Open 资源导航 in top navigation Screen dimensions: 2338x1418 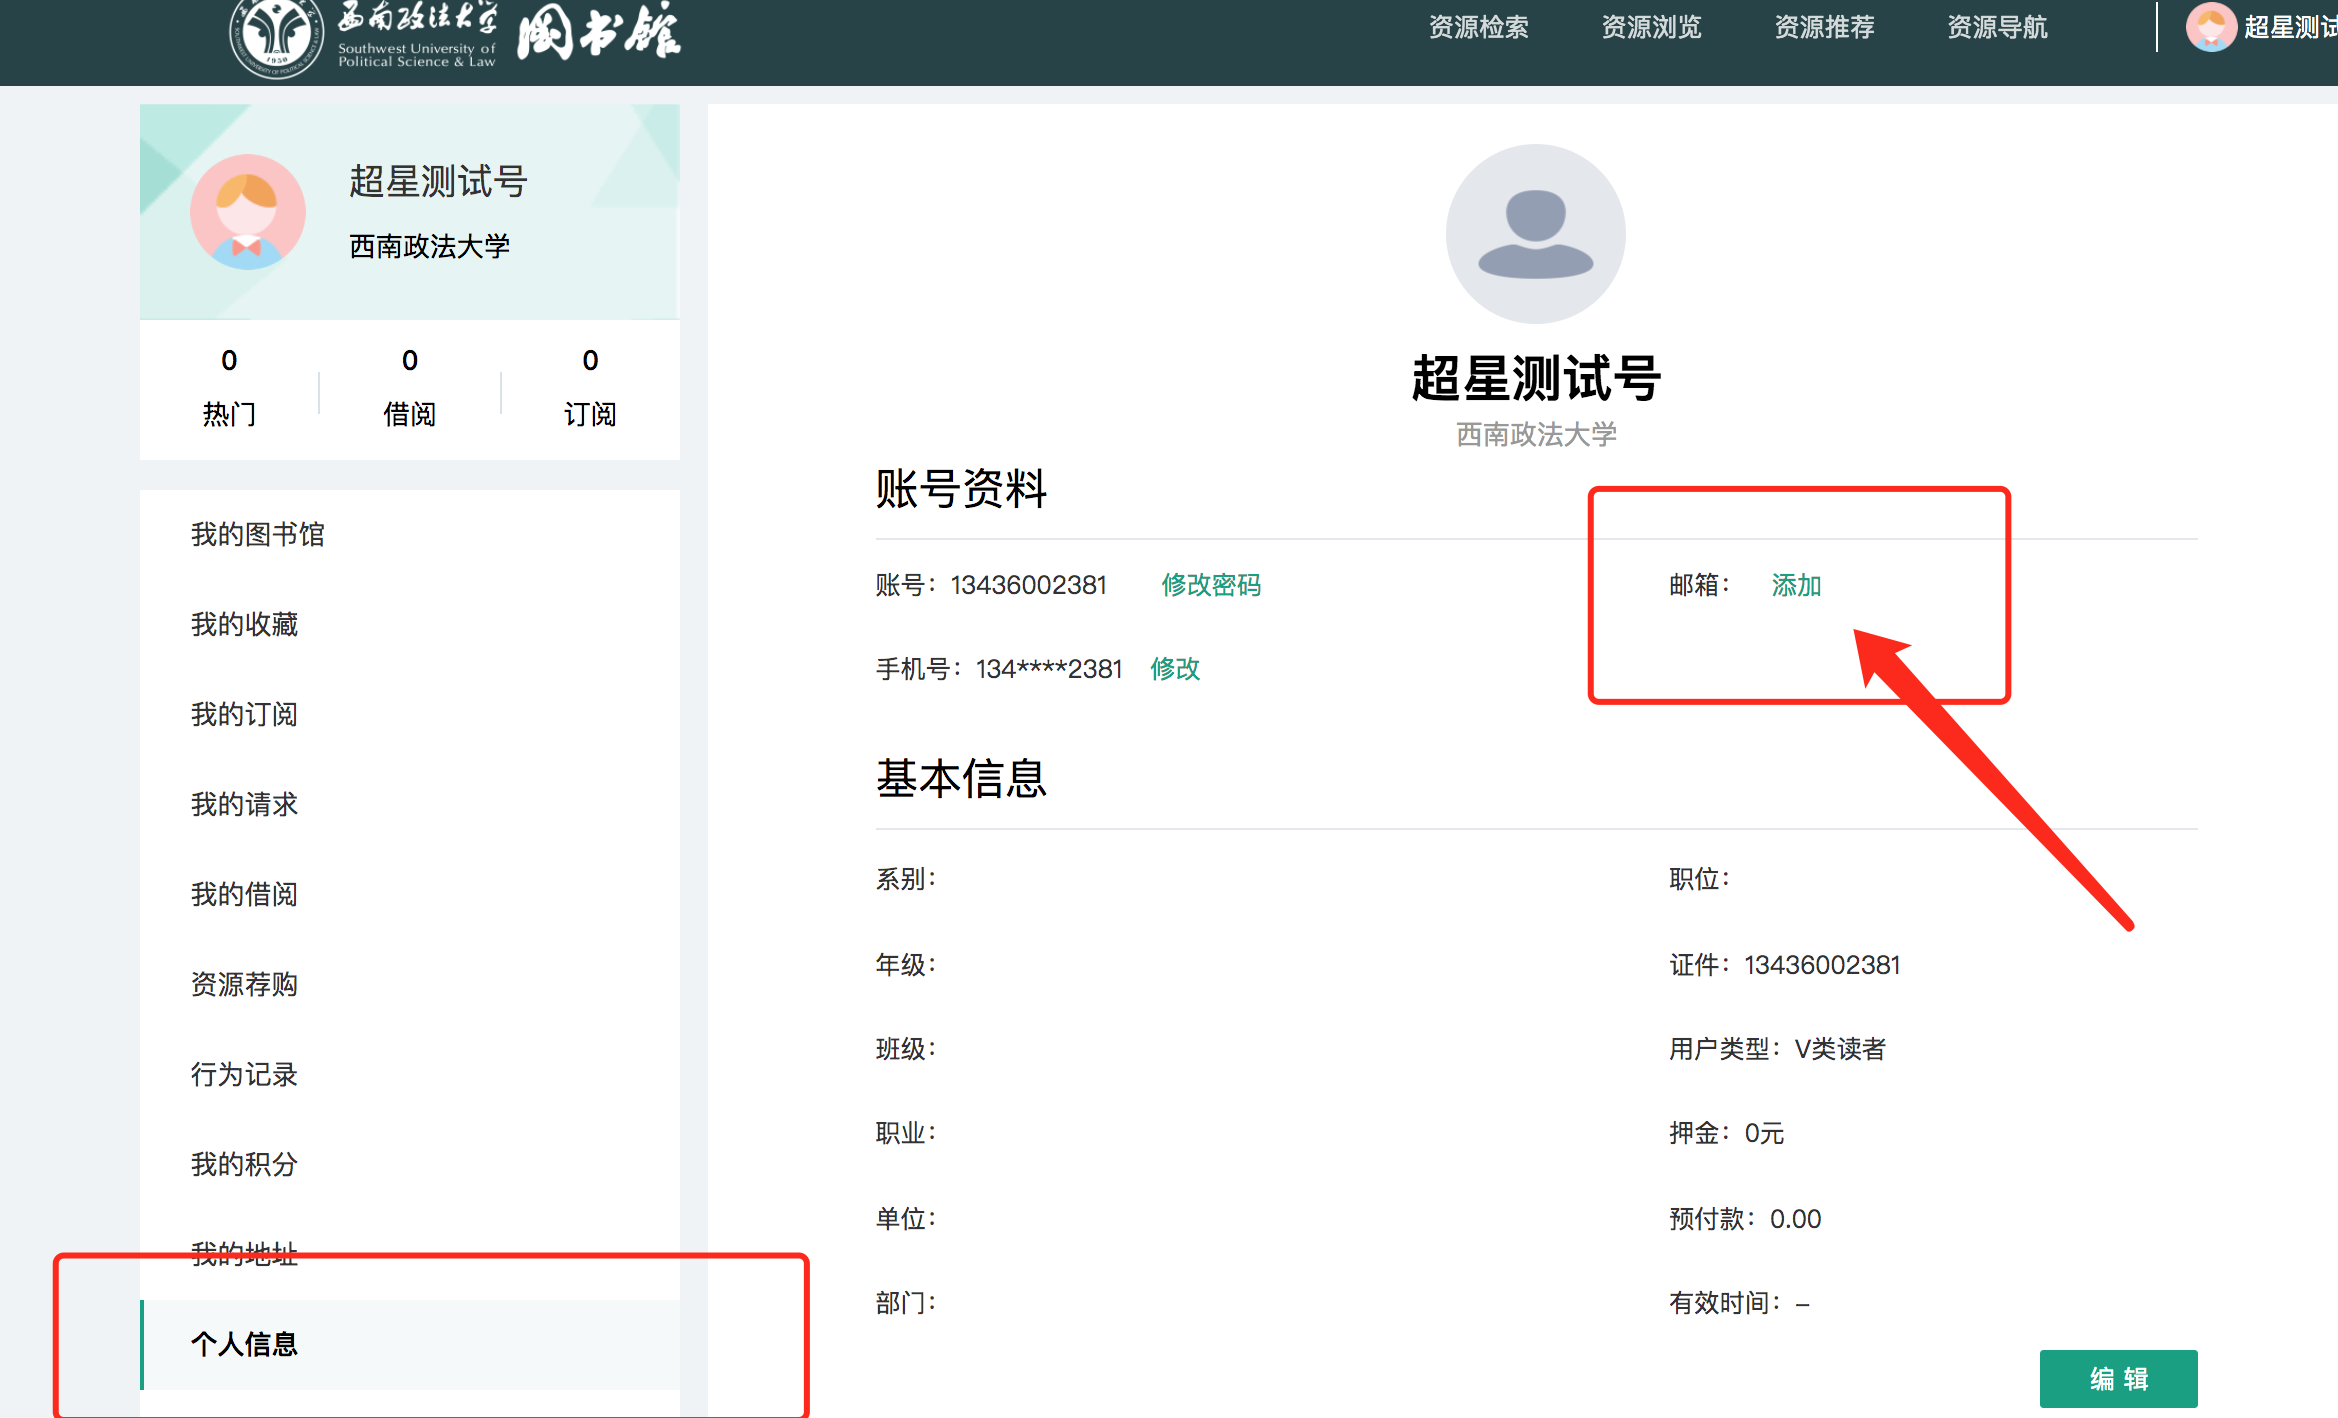tap(1997, 27)
